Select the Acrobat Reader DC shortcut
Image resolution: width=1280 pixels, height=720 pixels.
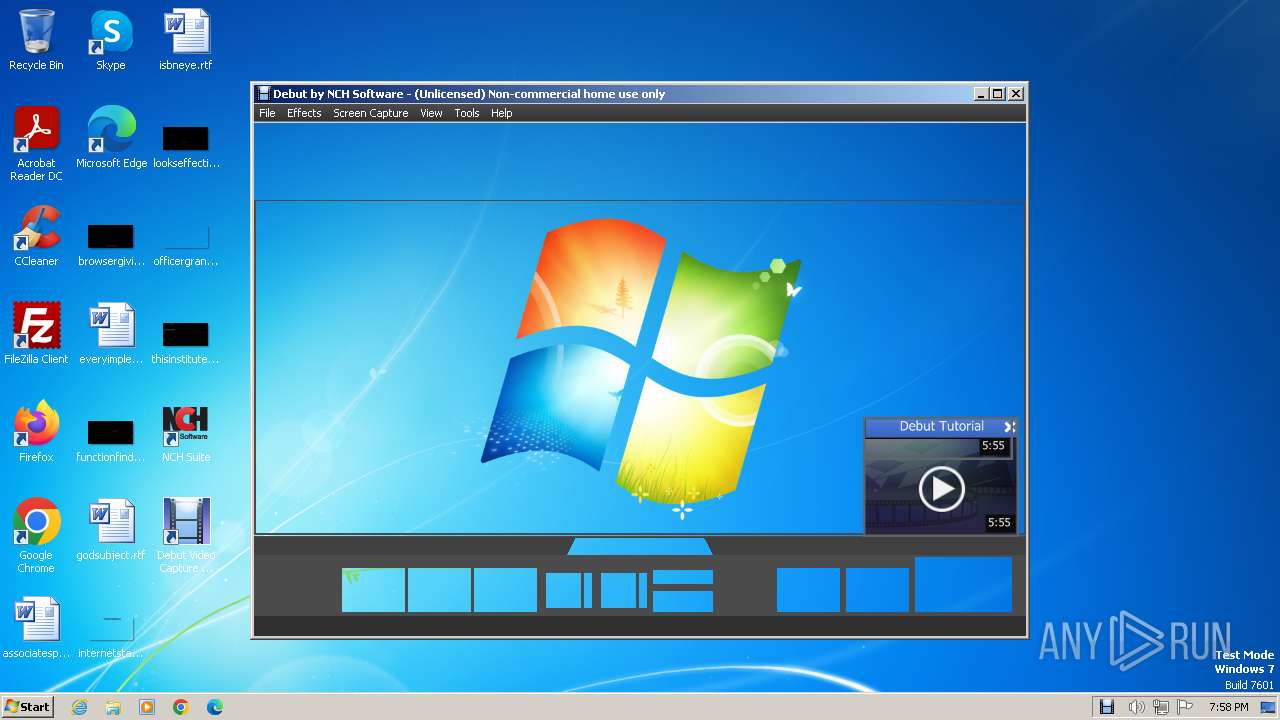pos(36,144)
